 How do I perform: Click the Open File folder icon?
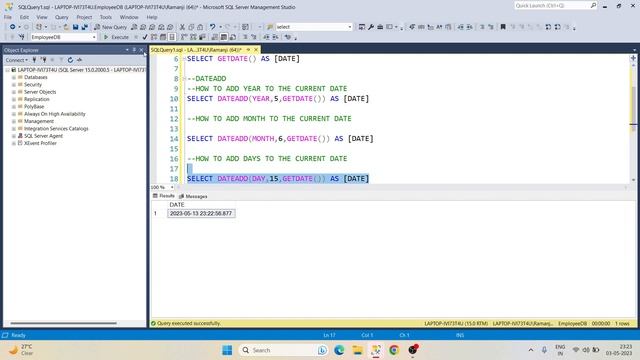click(66, 27)
